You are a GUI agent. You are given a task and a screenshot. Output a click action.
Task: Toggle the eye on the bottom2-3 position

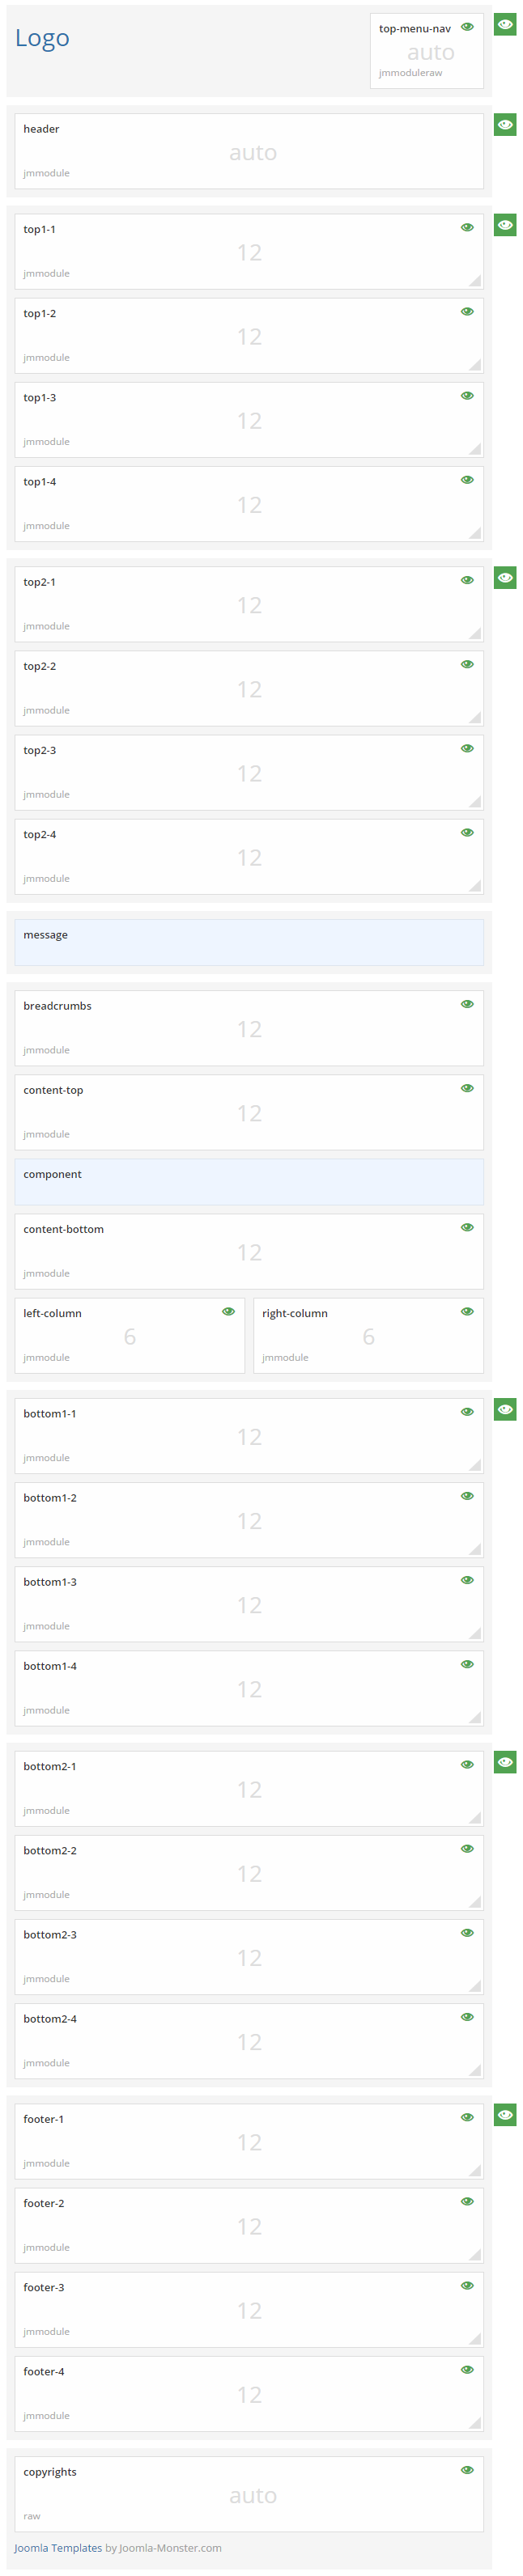(x=466, y=1931)
